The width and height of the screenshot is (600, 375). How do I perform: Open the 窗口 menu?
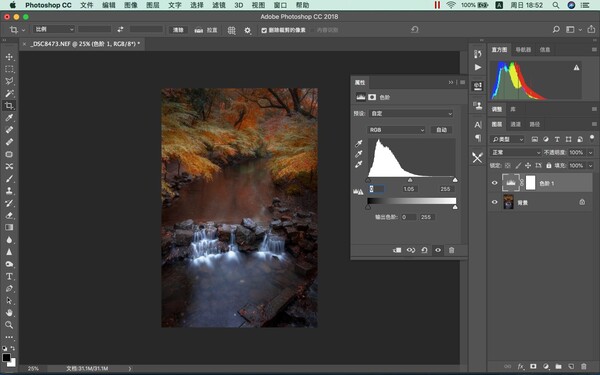pos(280,5)
